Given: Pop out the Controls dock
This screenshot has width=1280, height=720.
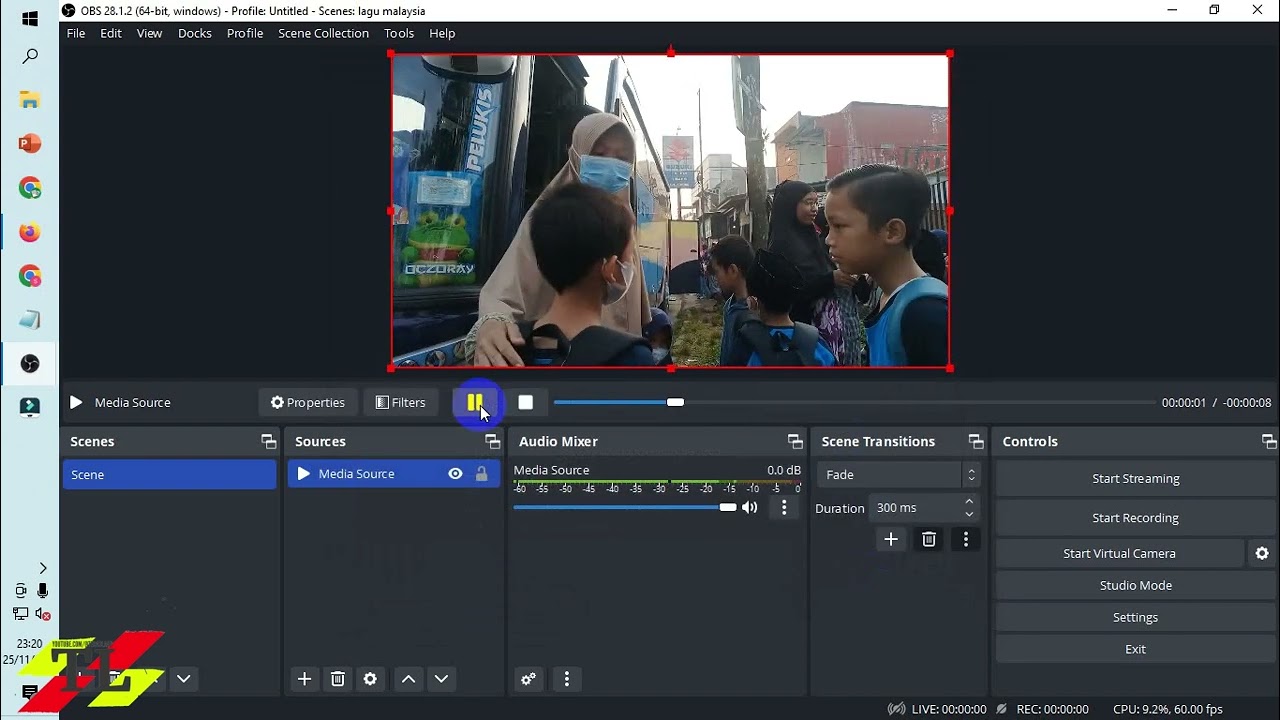Looking at the screenshot, I should 1269,441.
